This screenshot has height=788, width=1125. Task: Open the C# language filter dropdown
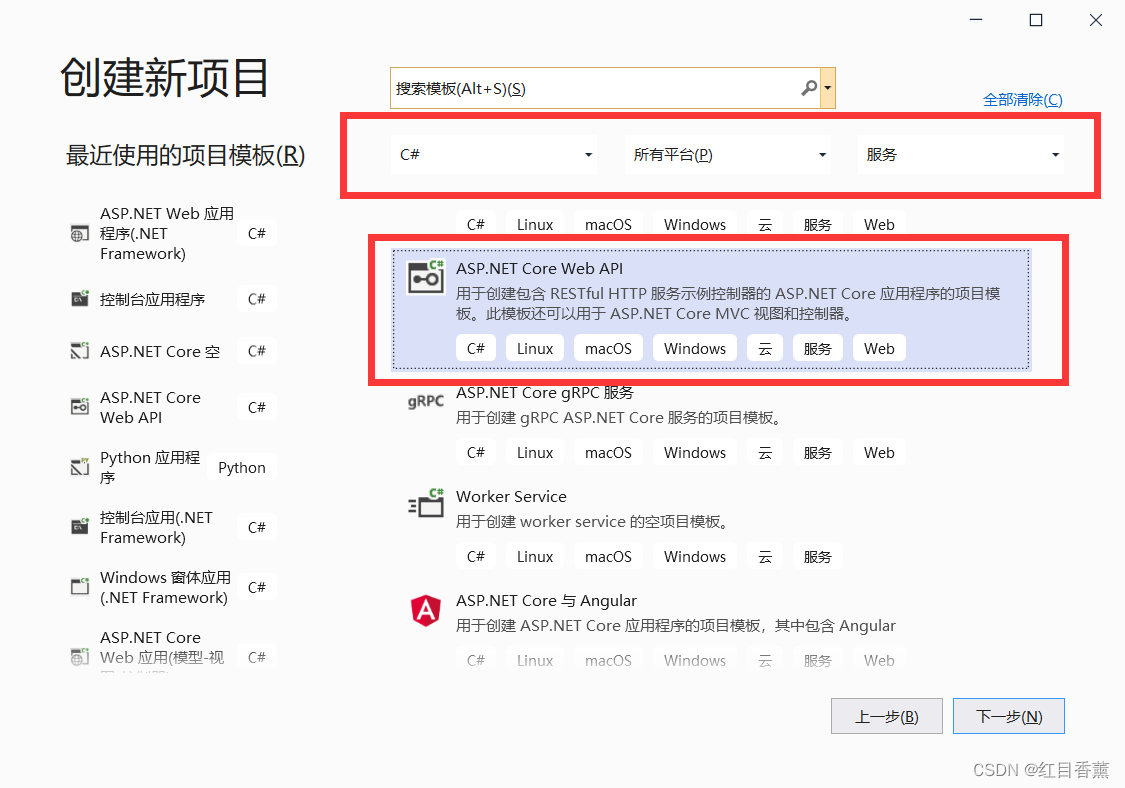[x=495, y=154]
